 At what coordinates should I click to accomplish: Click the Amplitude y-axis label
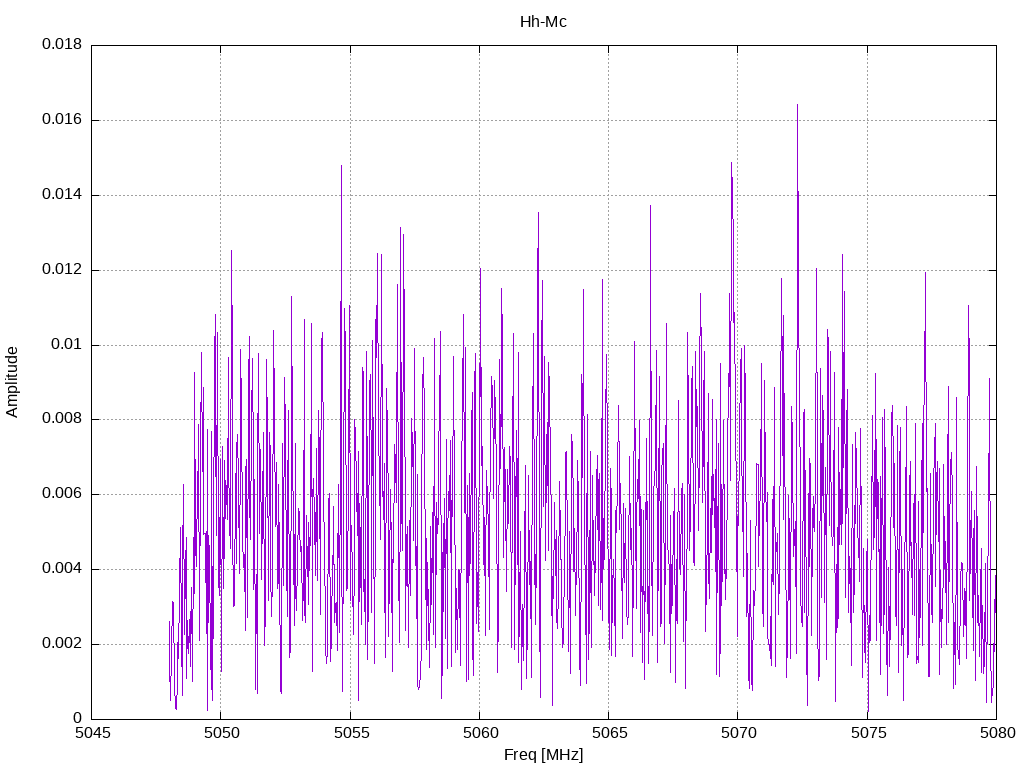coord(12,382)
